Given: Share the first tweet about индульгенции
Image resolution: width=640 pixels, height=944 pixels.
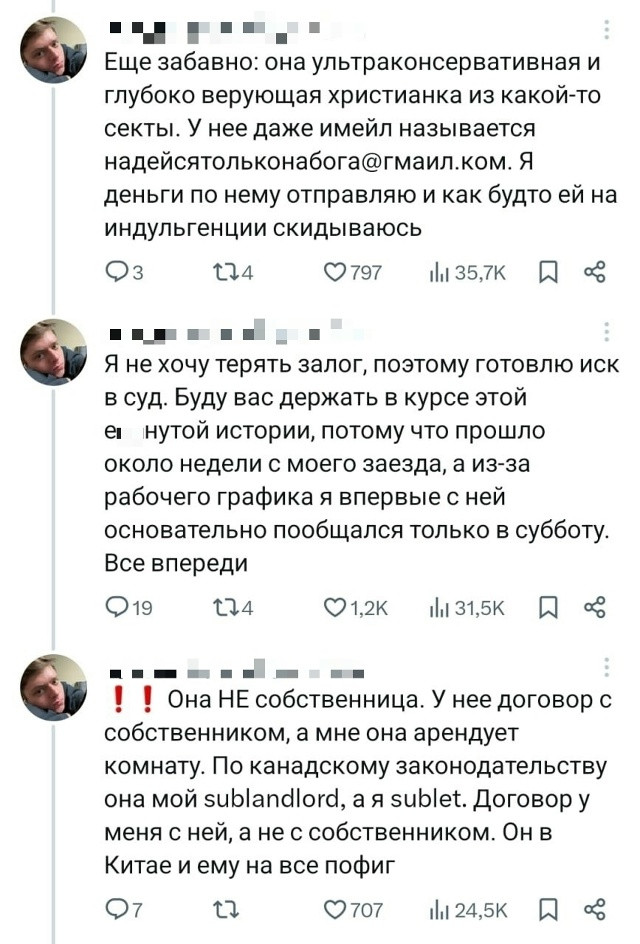Looking at the screenshot, I should [595, 272].
